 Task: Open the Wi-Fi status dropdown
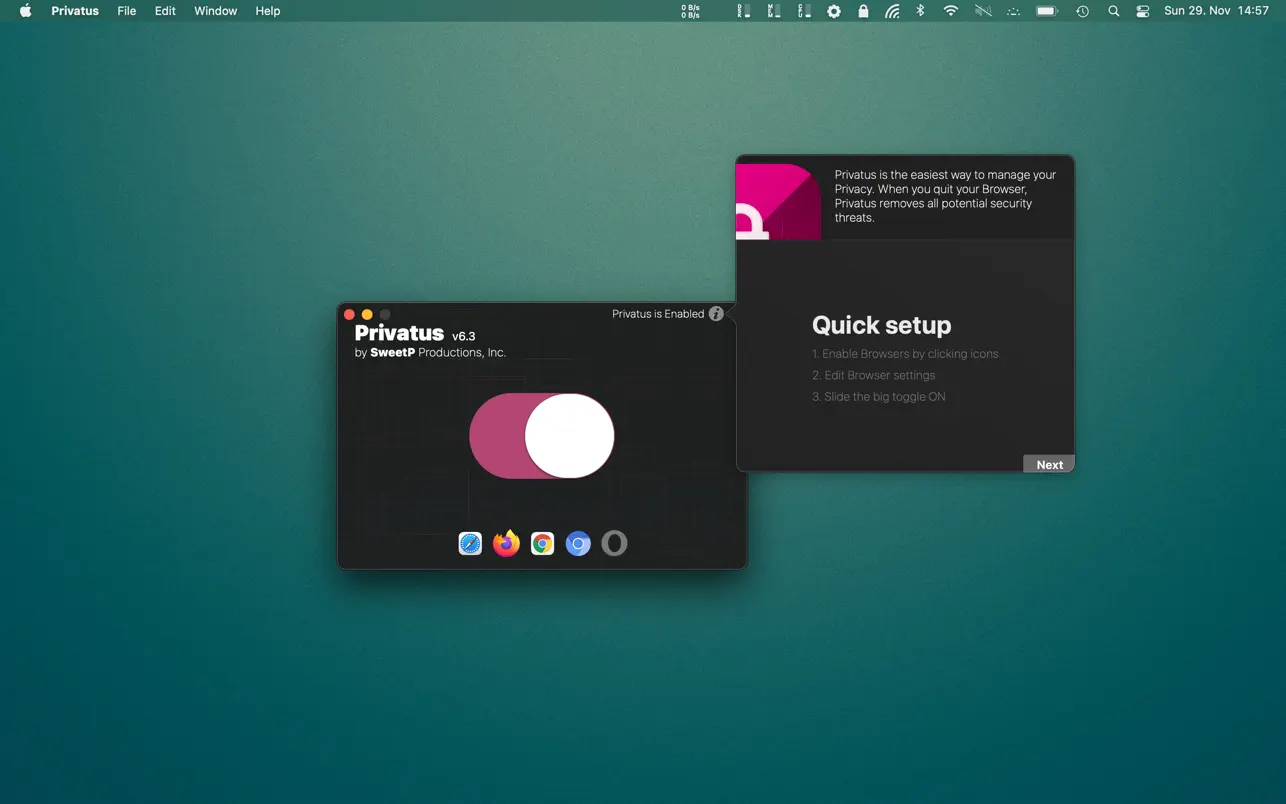point(951,11)
